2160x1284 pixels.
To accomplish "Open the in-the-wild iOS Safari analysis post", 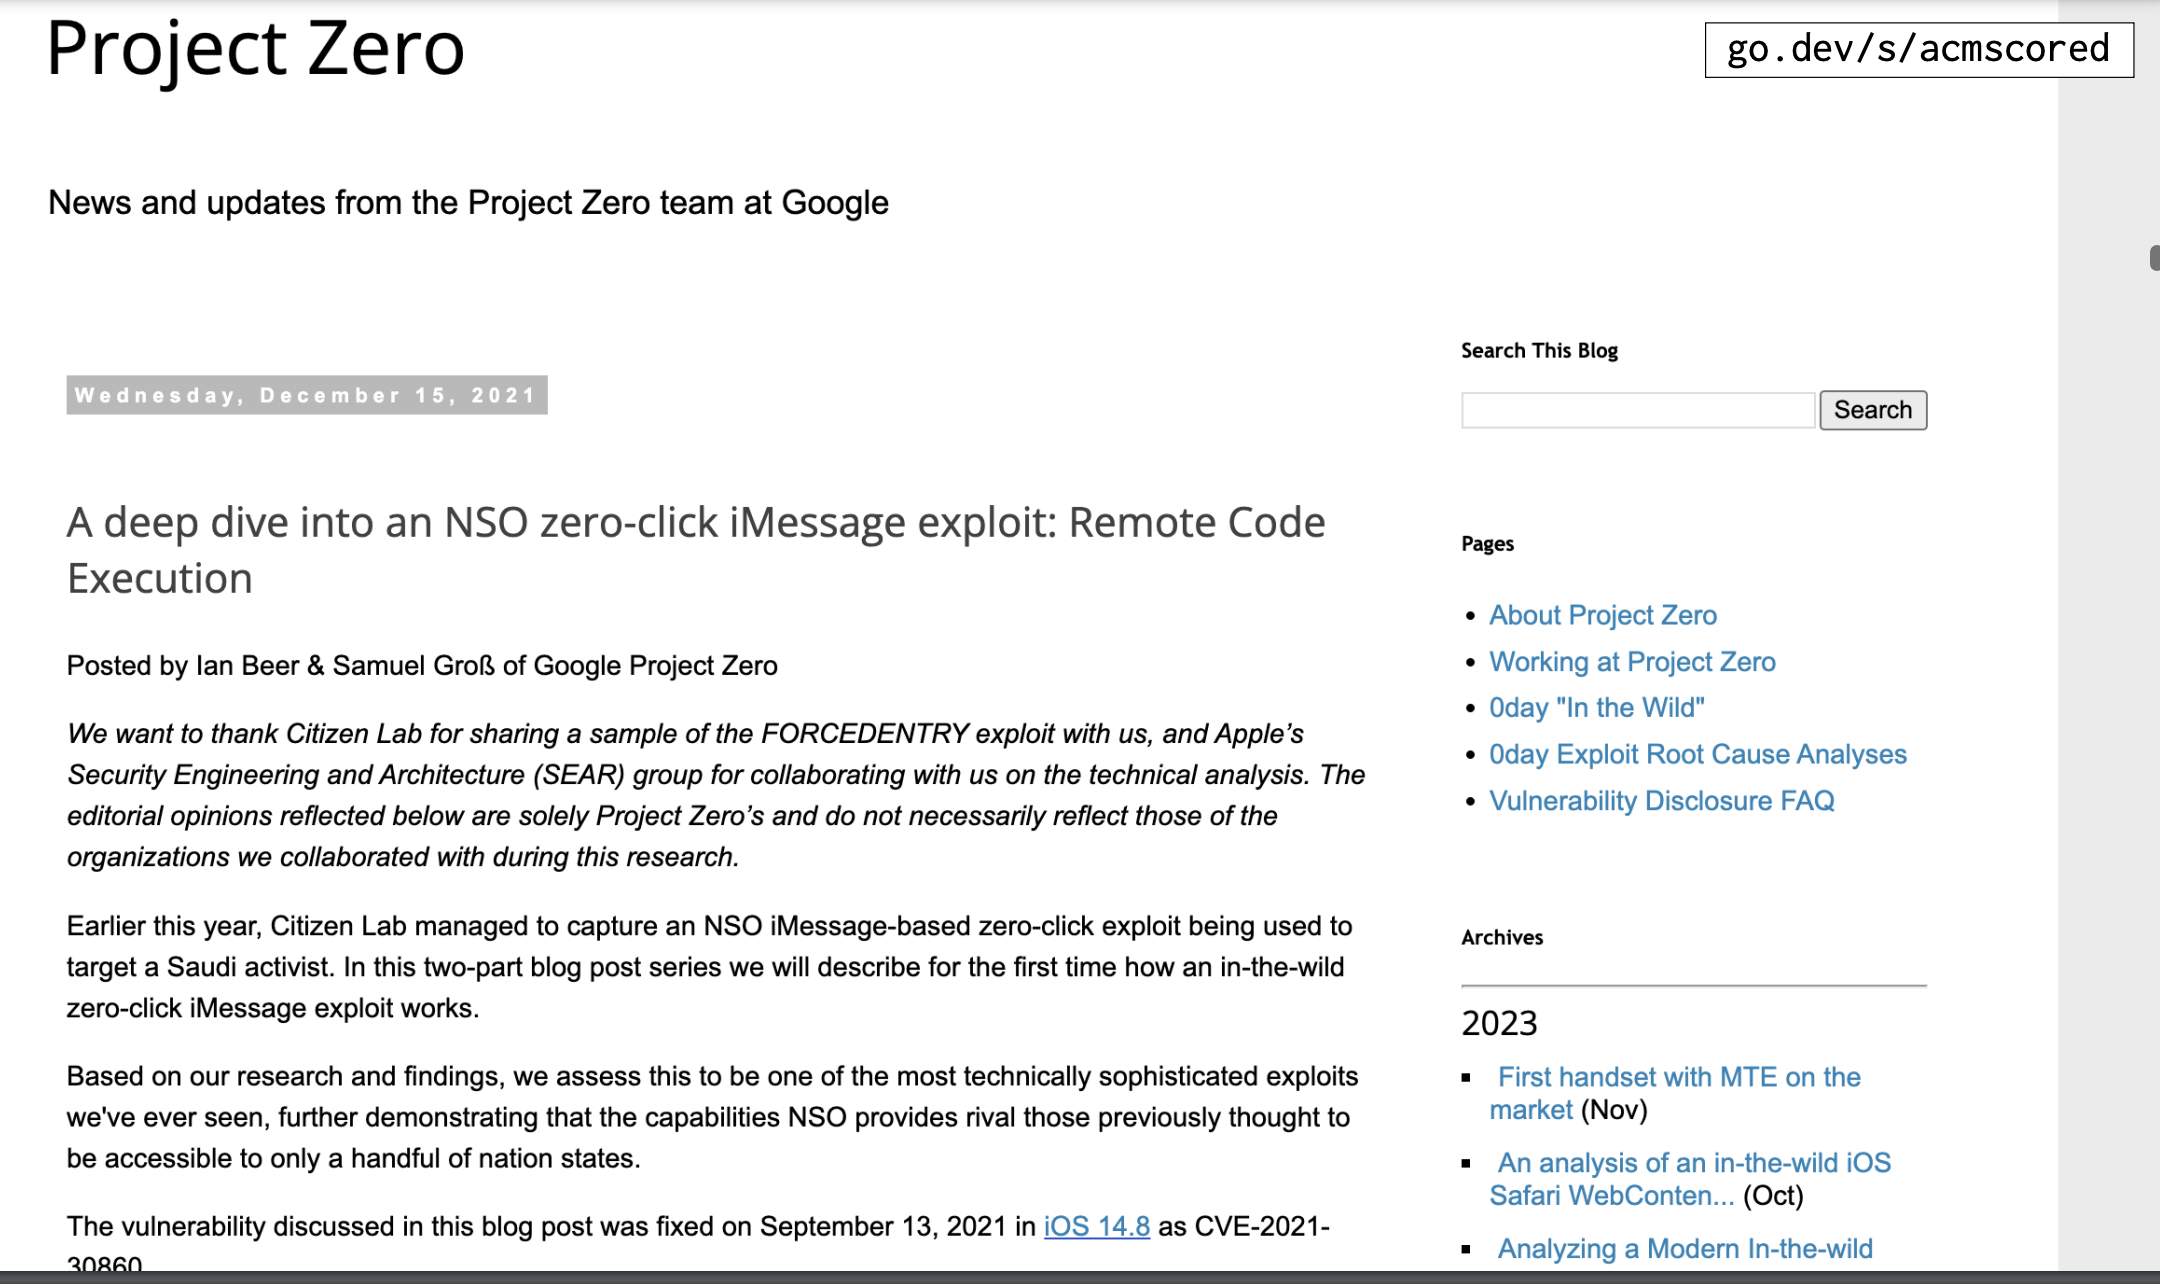I will pyautogui.click(x=1693, y=1164).
